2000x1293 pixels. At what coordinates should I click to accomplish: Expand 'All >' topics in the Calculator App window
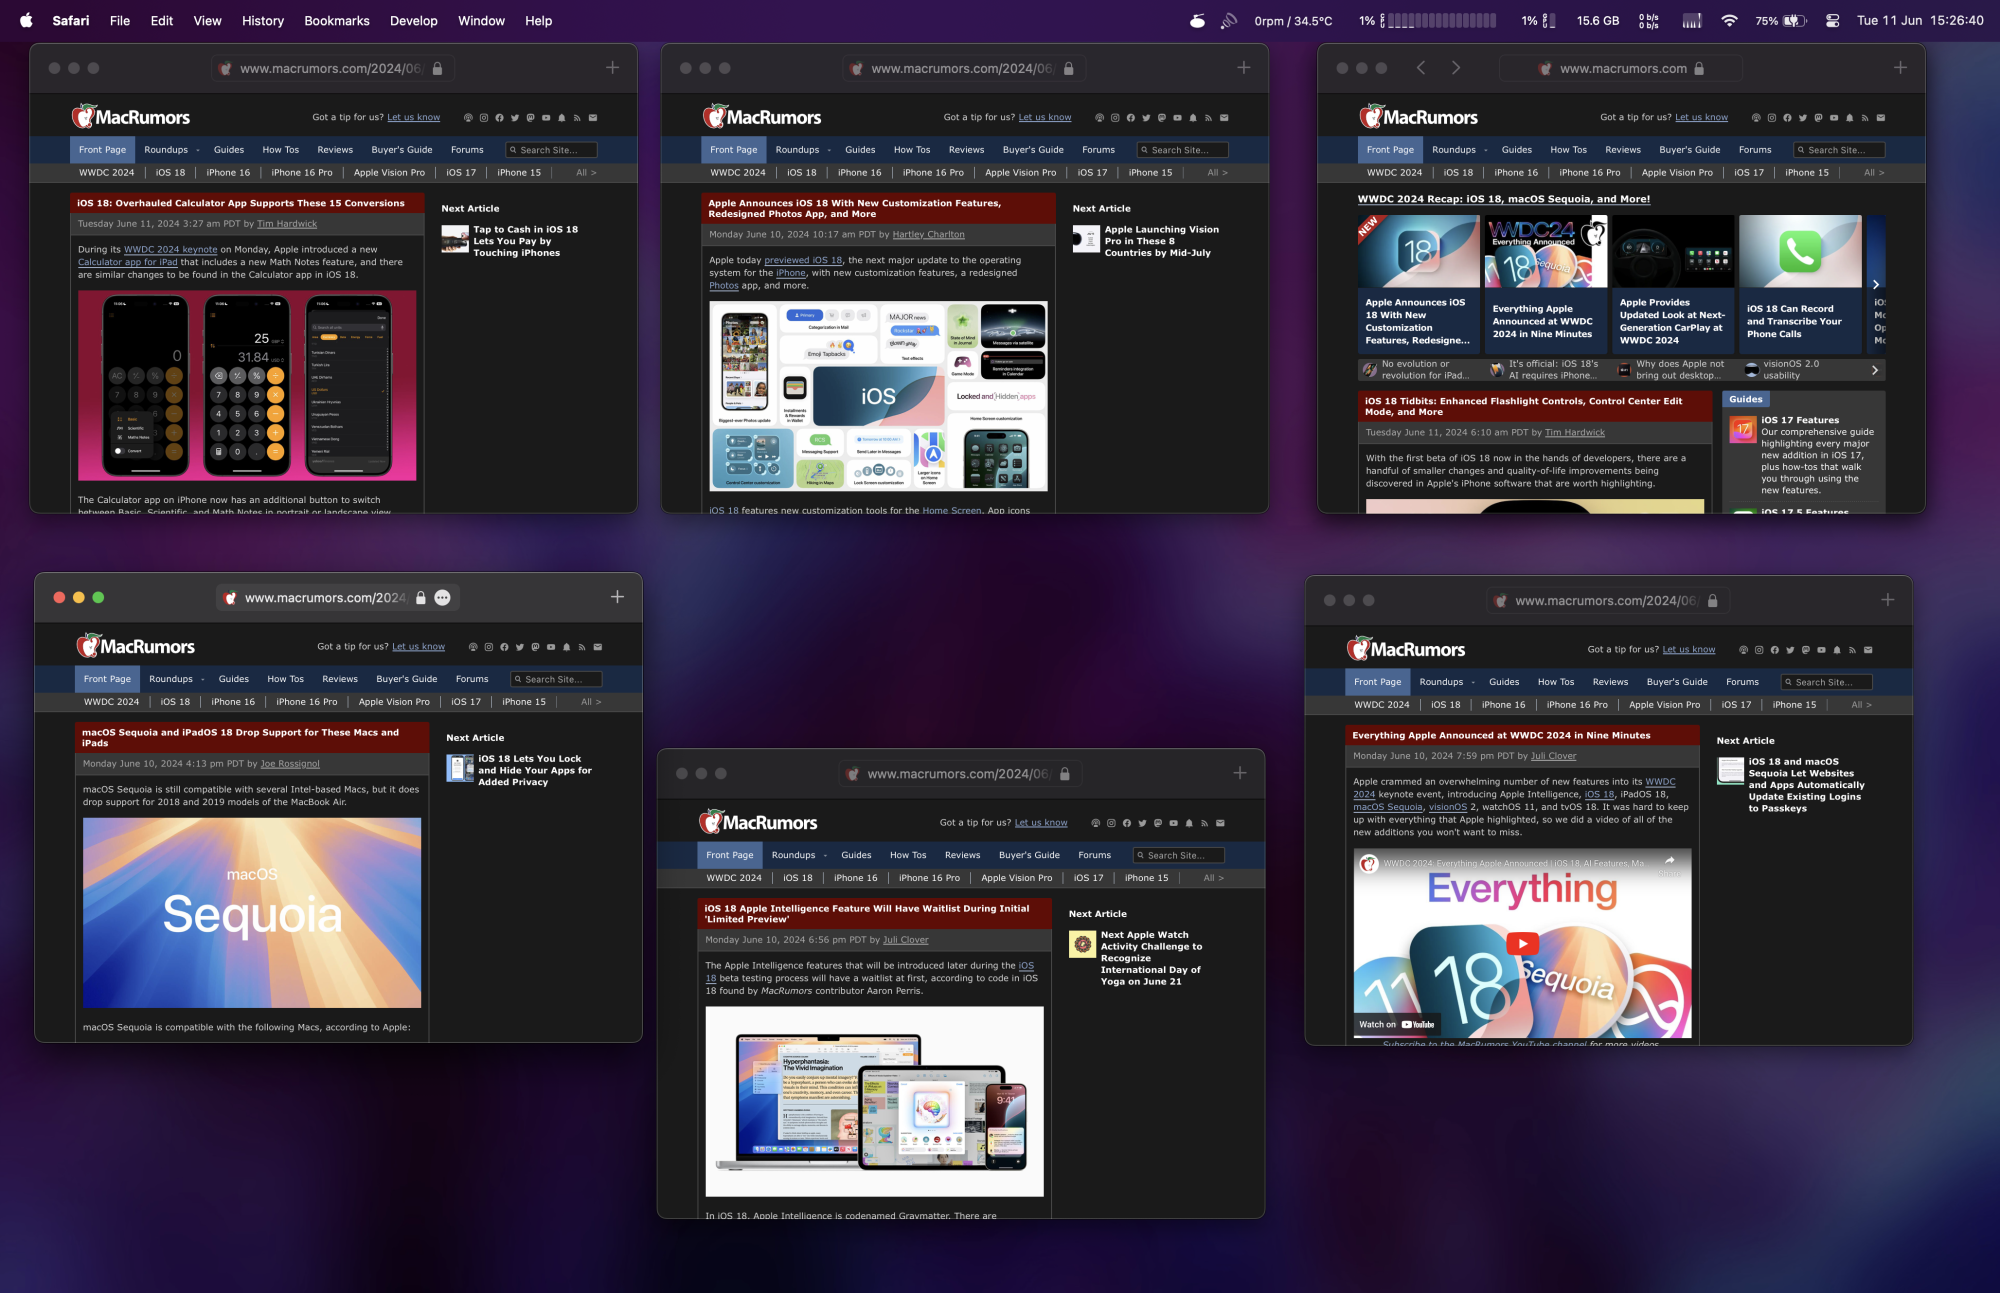click(586, 173)
